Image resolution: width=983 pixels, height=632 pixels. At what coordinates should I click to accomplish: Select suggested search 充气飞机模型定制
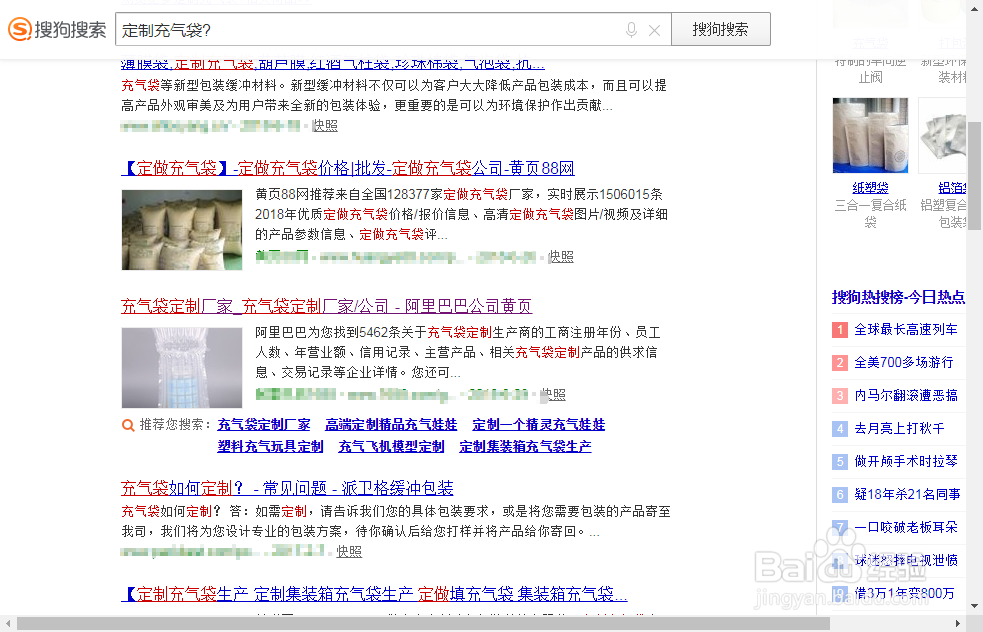[x=391, y=446]
